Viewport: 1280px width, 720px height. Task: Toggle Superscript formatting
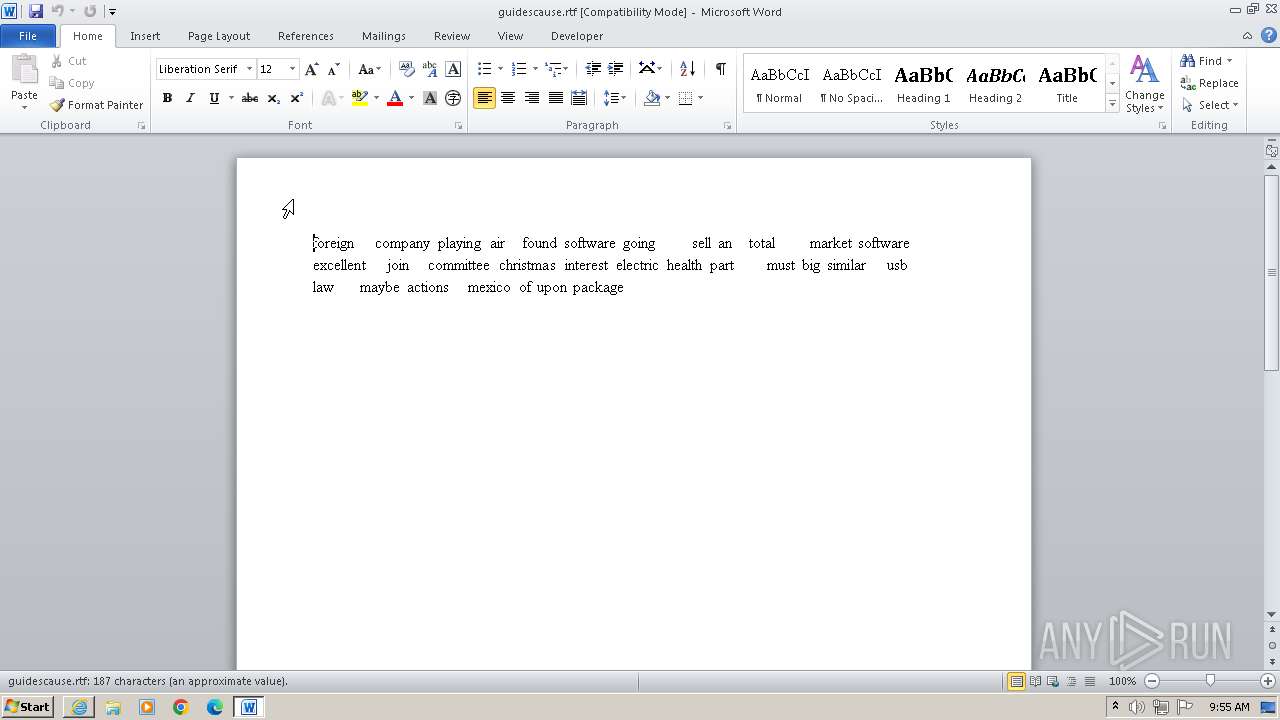[297, 98]
